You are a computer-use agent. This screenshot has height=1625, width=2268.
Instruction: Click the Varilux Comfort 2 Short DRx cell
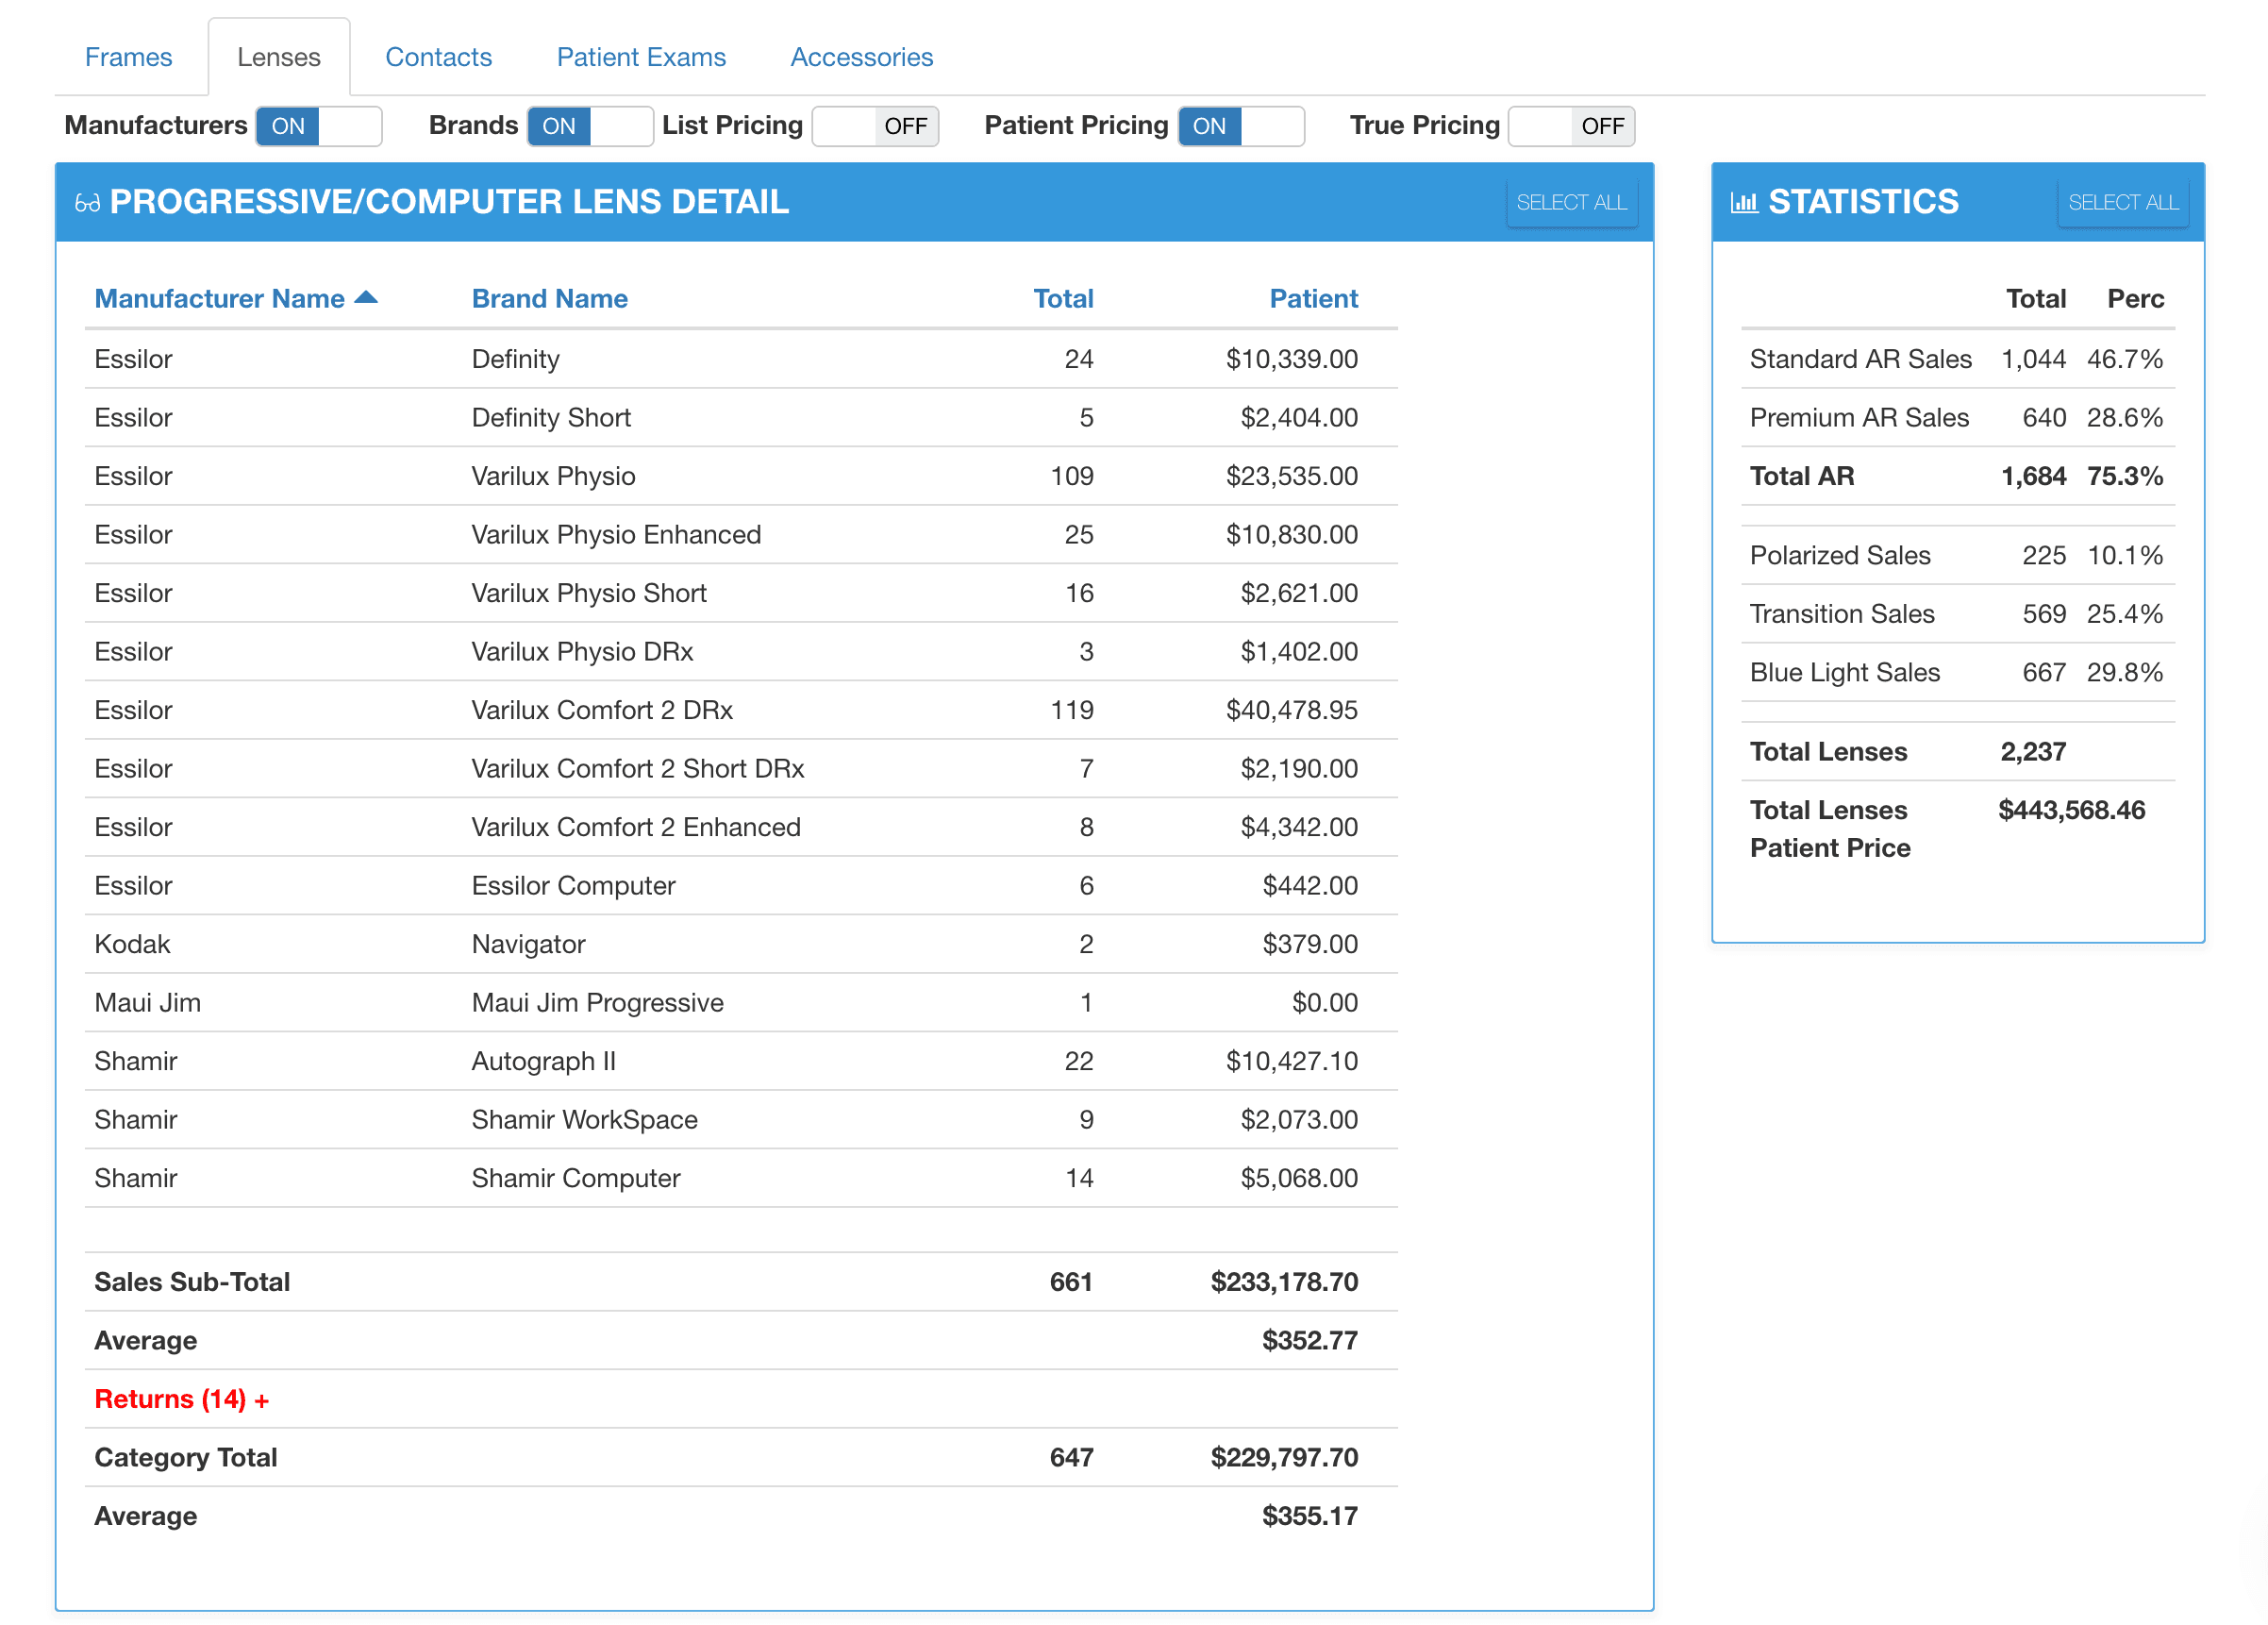pos(638,768)
